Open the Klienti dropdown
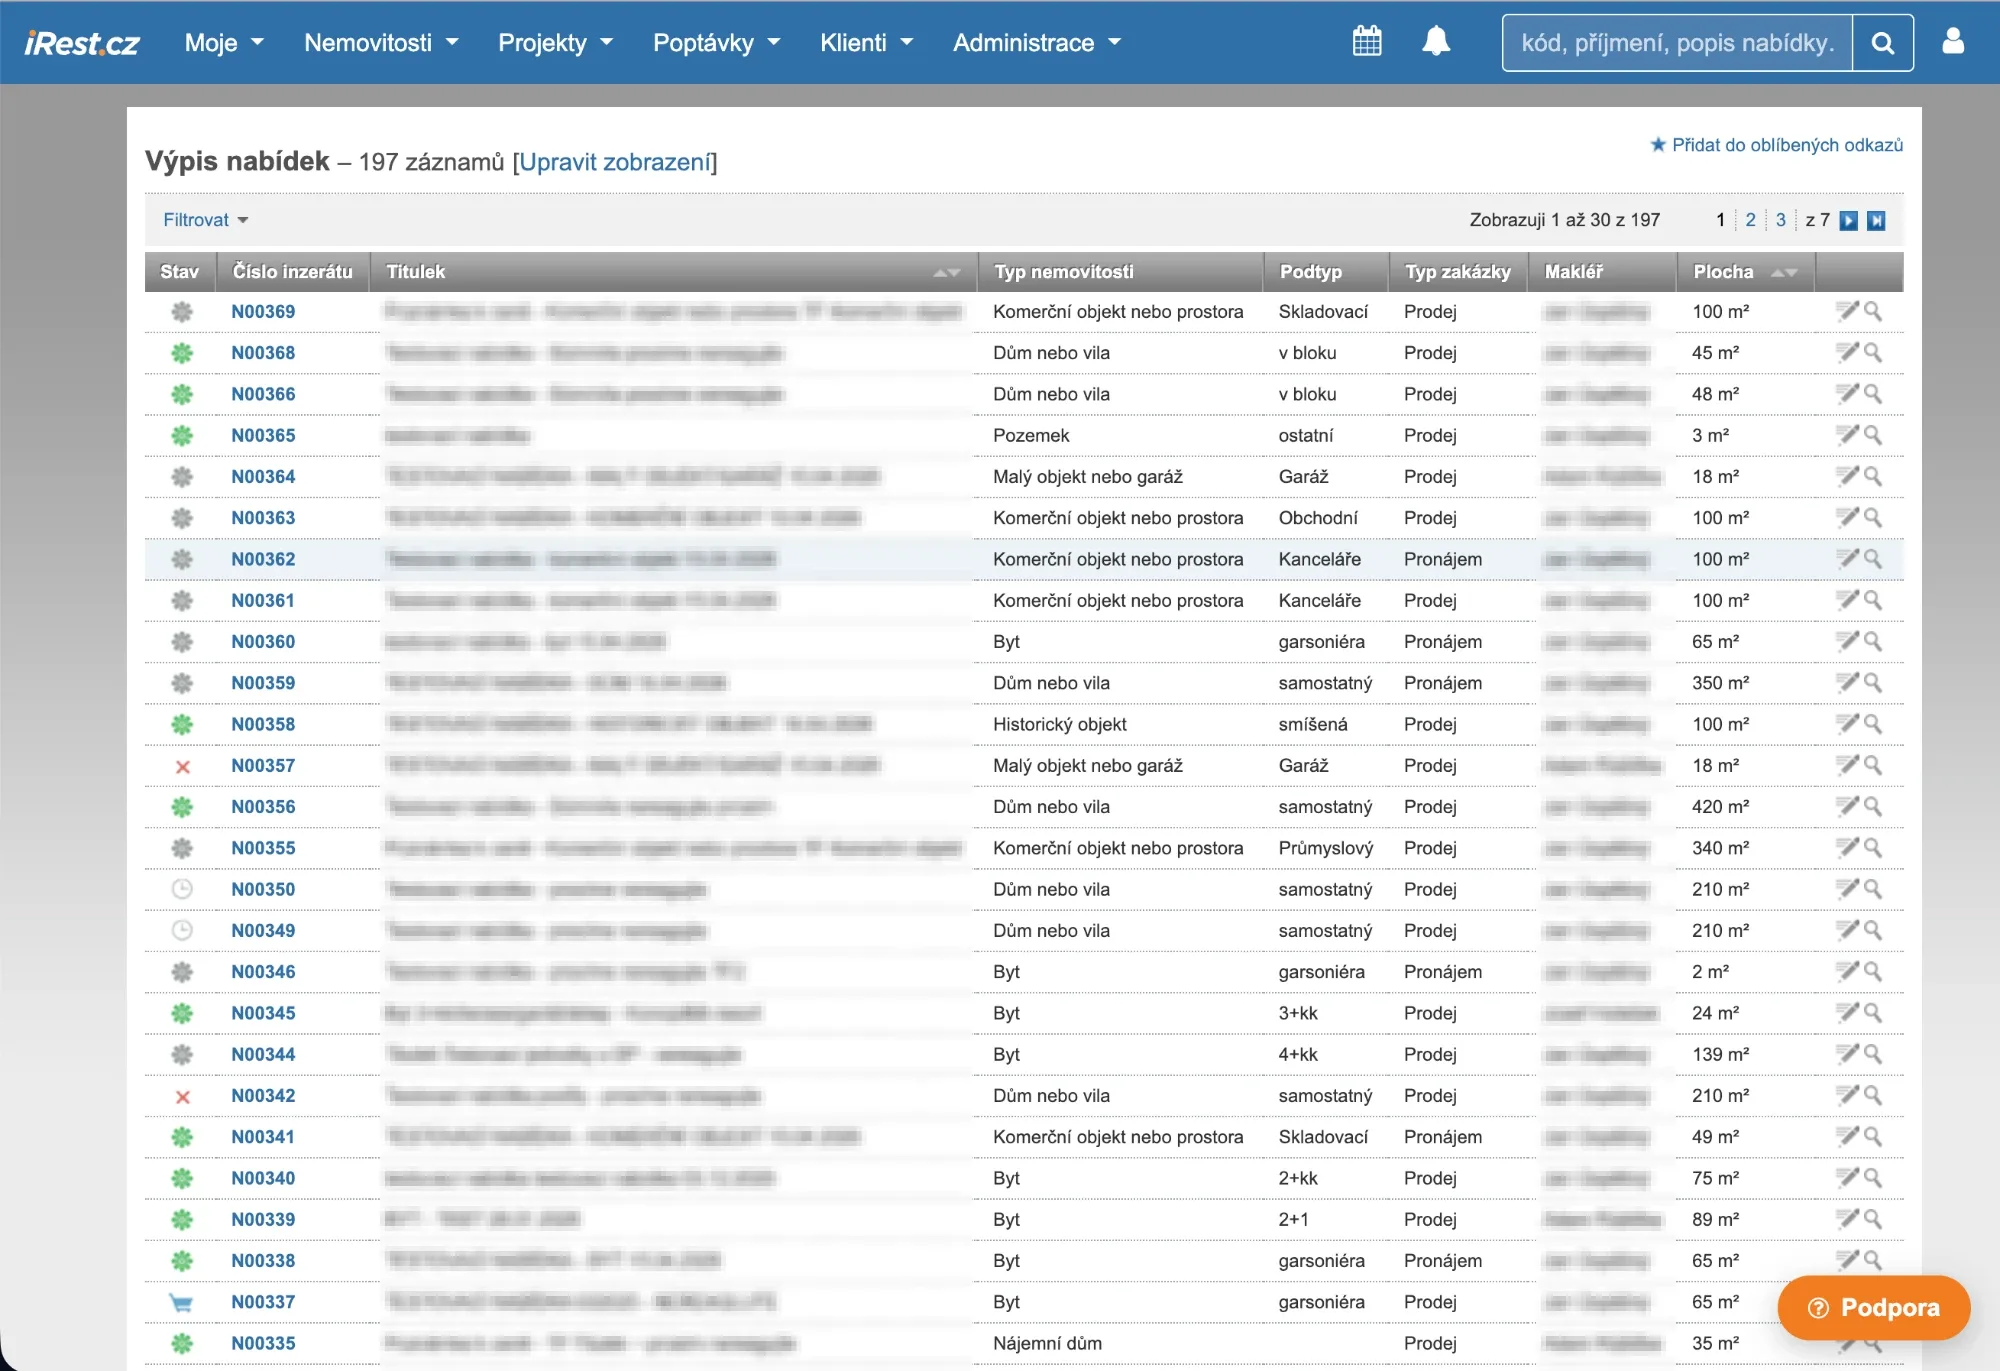2000x1371 pixels. (x=866, y=43)
